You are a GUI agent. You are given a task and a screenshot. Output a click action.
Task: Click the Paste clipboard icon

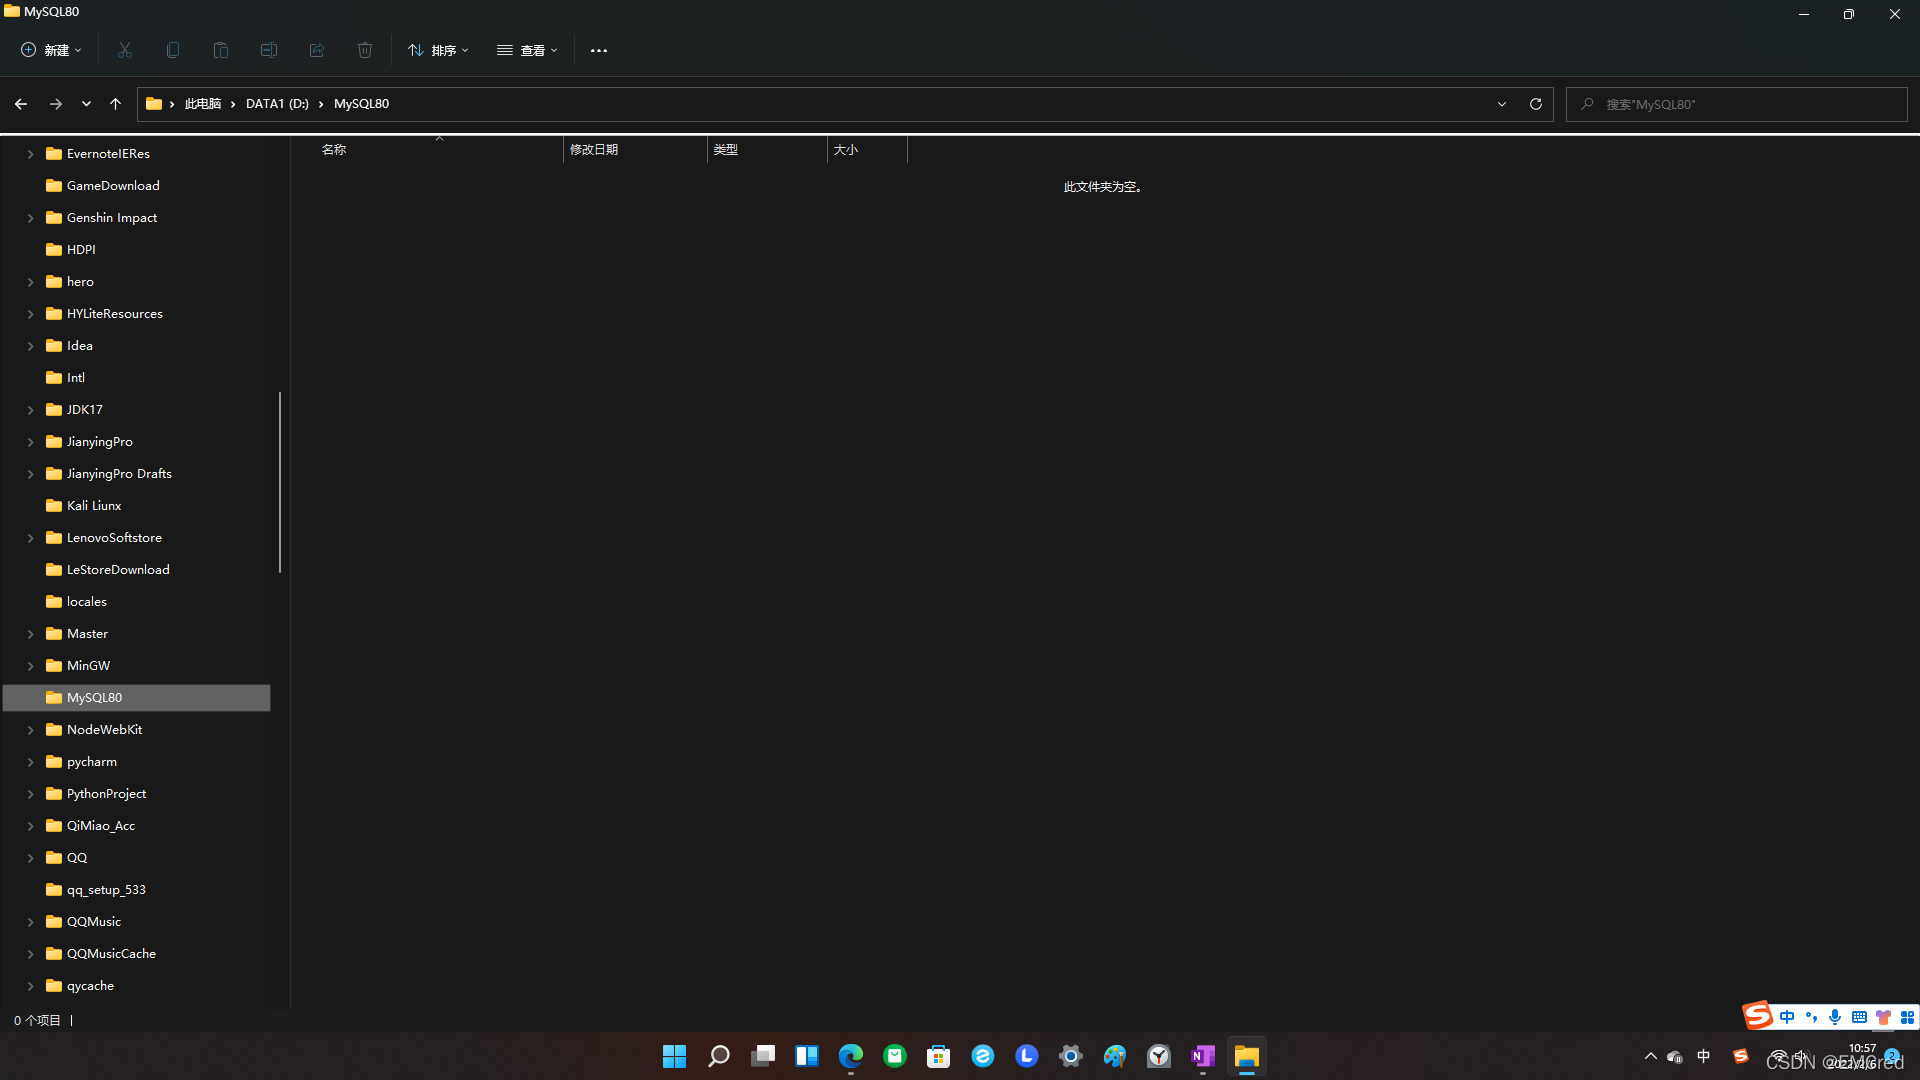pyautogui.click(x=221, y=50)
